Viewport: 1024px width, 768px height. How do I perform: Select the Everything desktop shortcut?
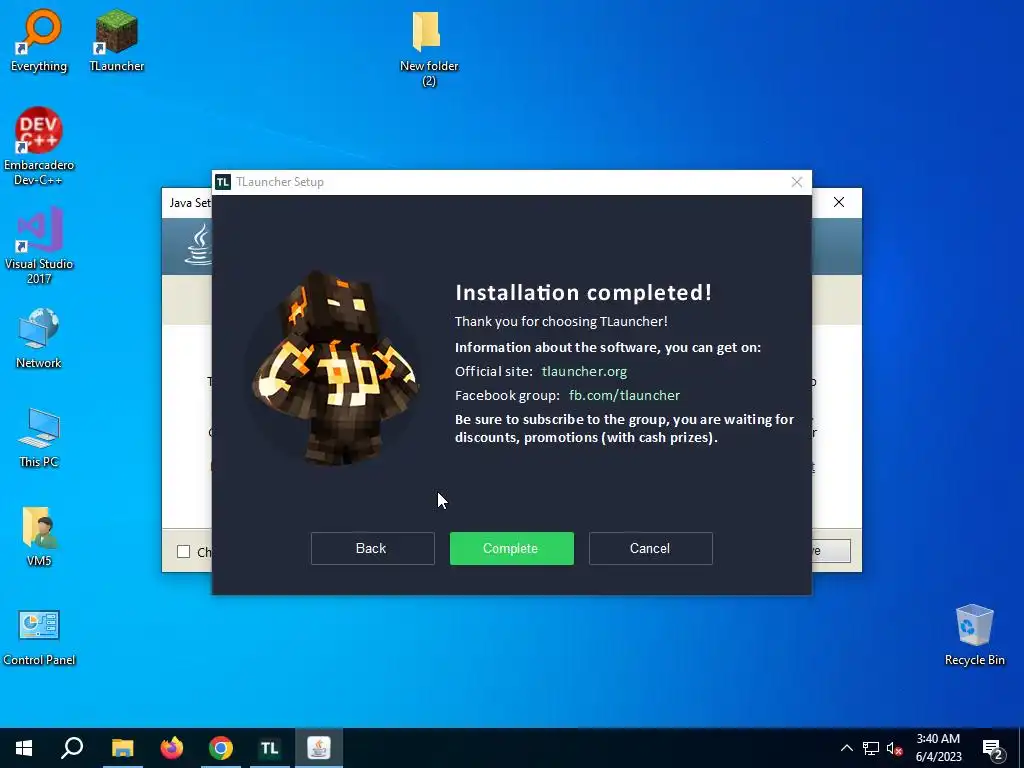pos(39,40)
